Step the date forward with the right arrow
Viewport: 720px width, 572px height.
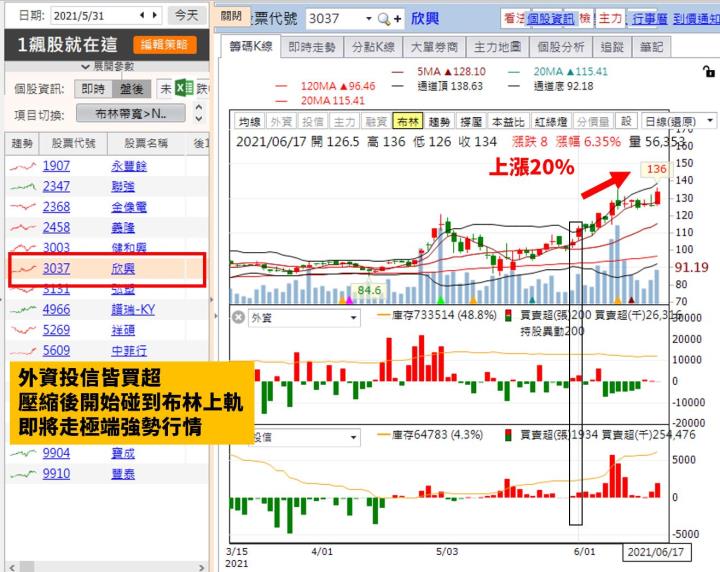click(155, 15)
